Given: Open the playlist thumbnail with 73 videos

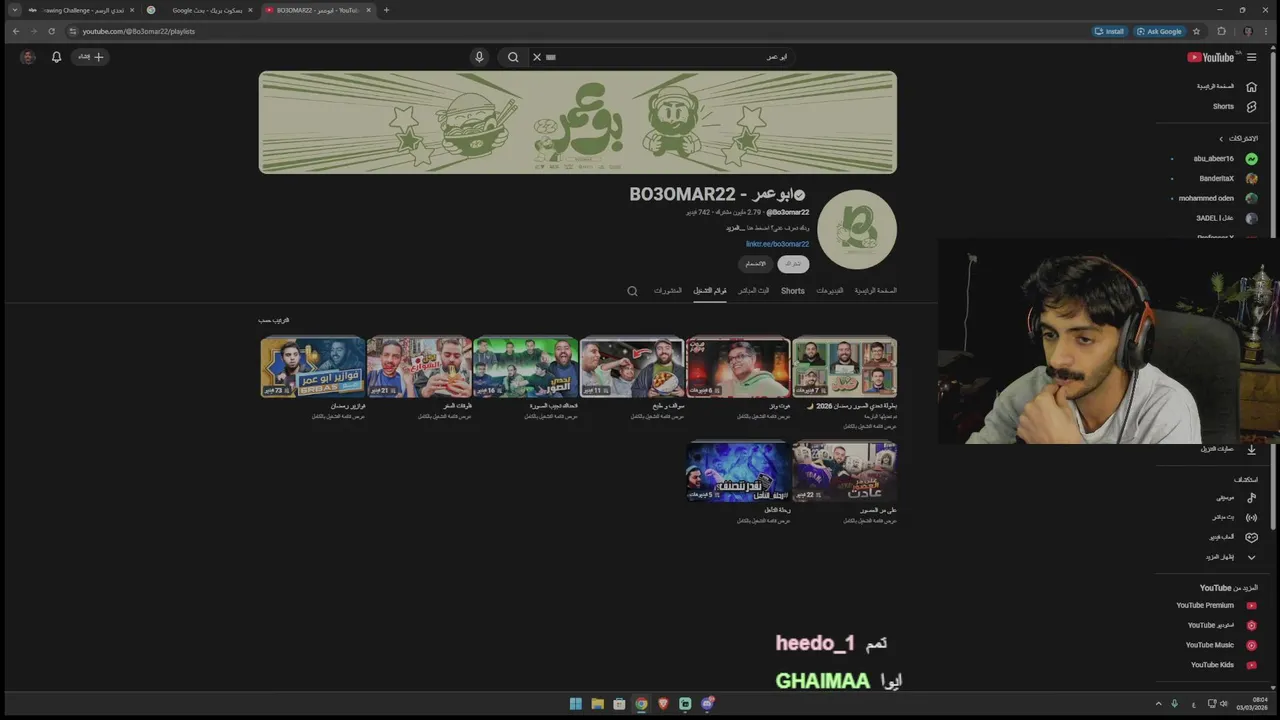Looking at the screenshot, I should 313,368.
